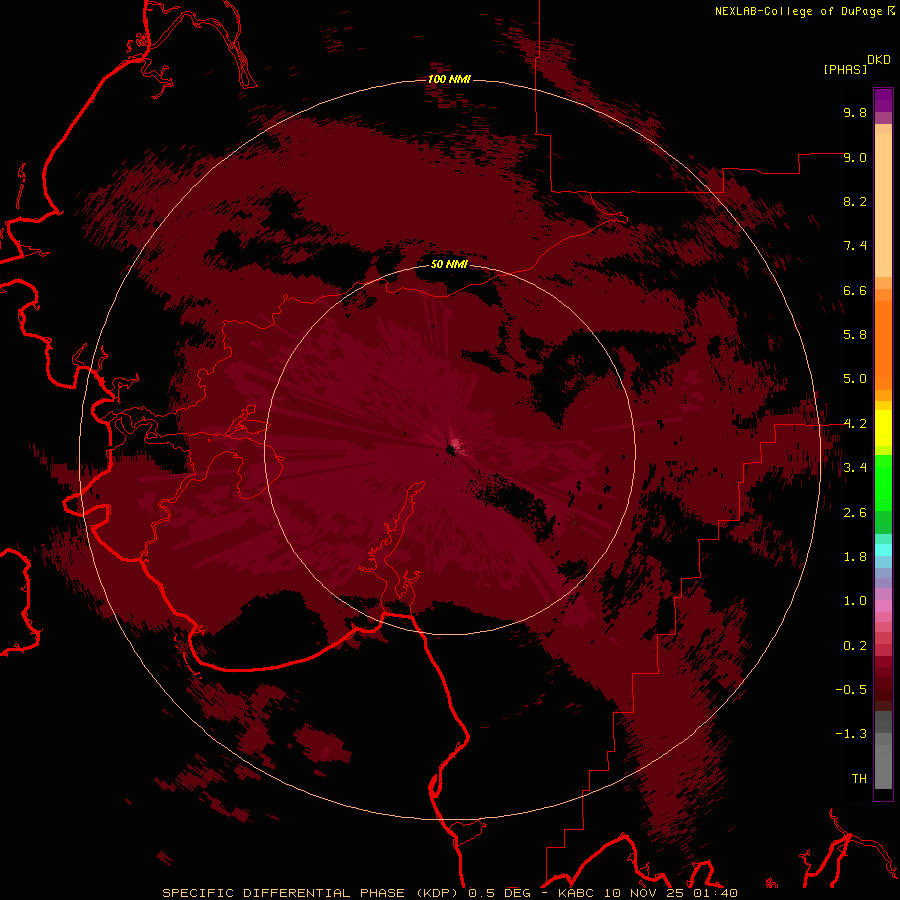Click the KABC station identifier in the caption
Screen dimensions: 900x900
pos(578,893)
